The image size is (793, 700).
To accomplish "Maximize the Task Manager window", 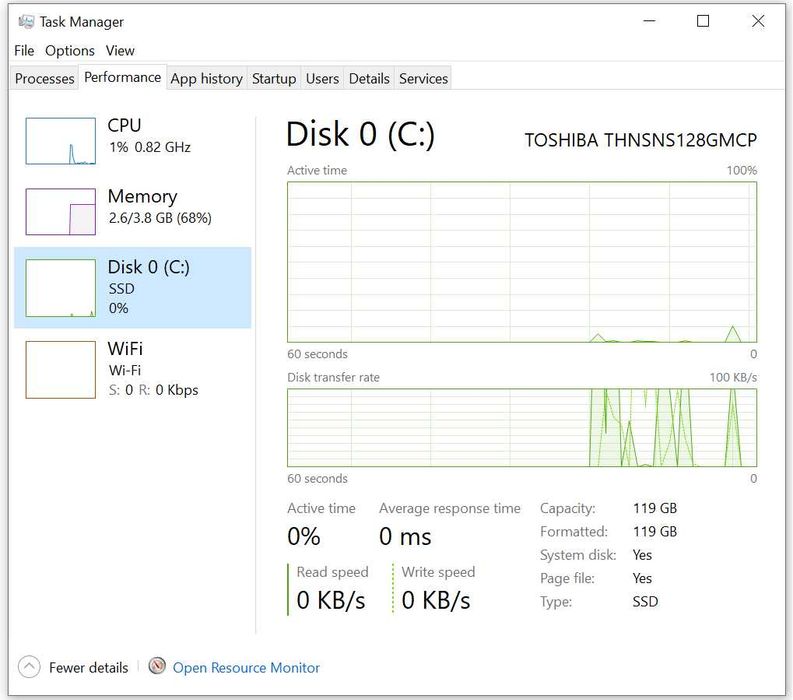I will coord(702,21).
